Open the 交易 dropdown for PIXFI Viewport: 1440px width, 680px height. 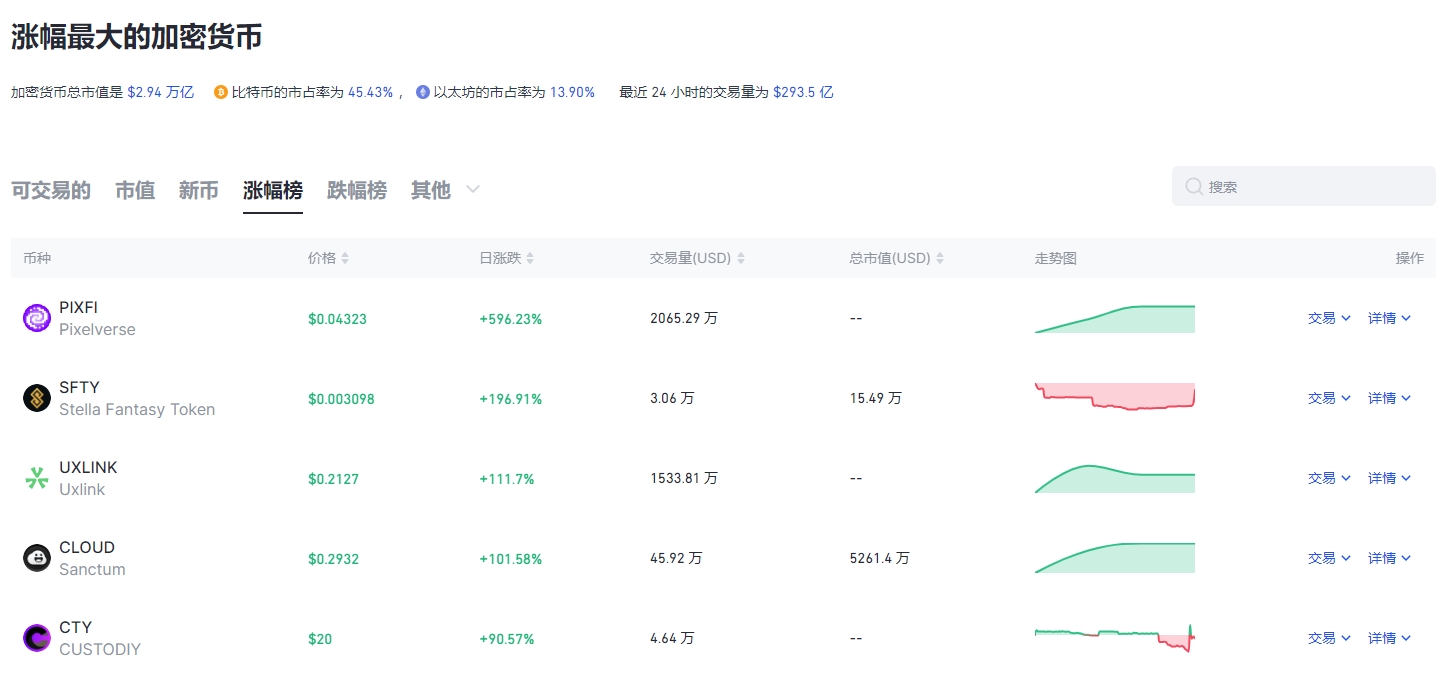click(x=1329, y=318)
